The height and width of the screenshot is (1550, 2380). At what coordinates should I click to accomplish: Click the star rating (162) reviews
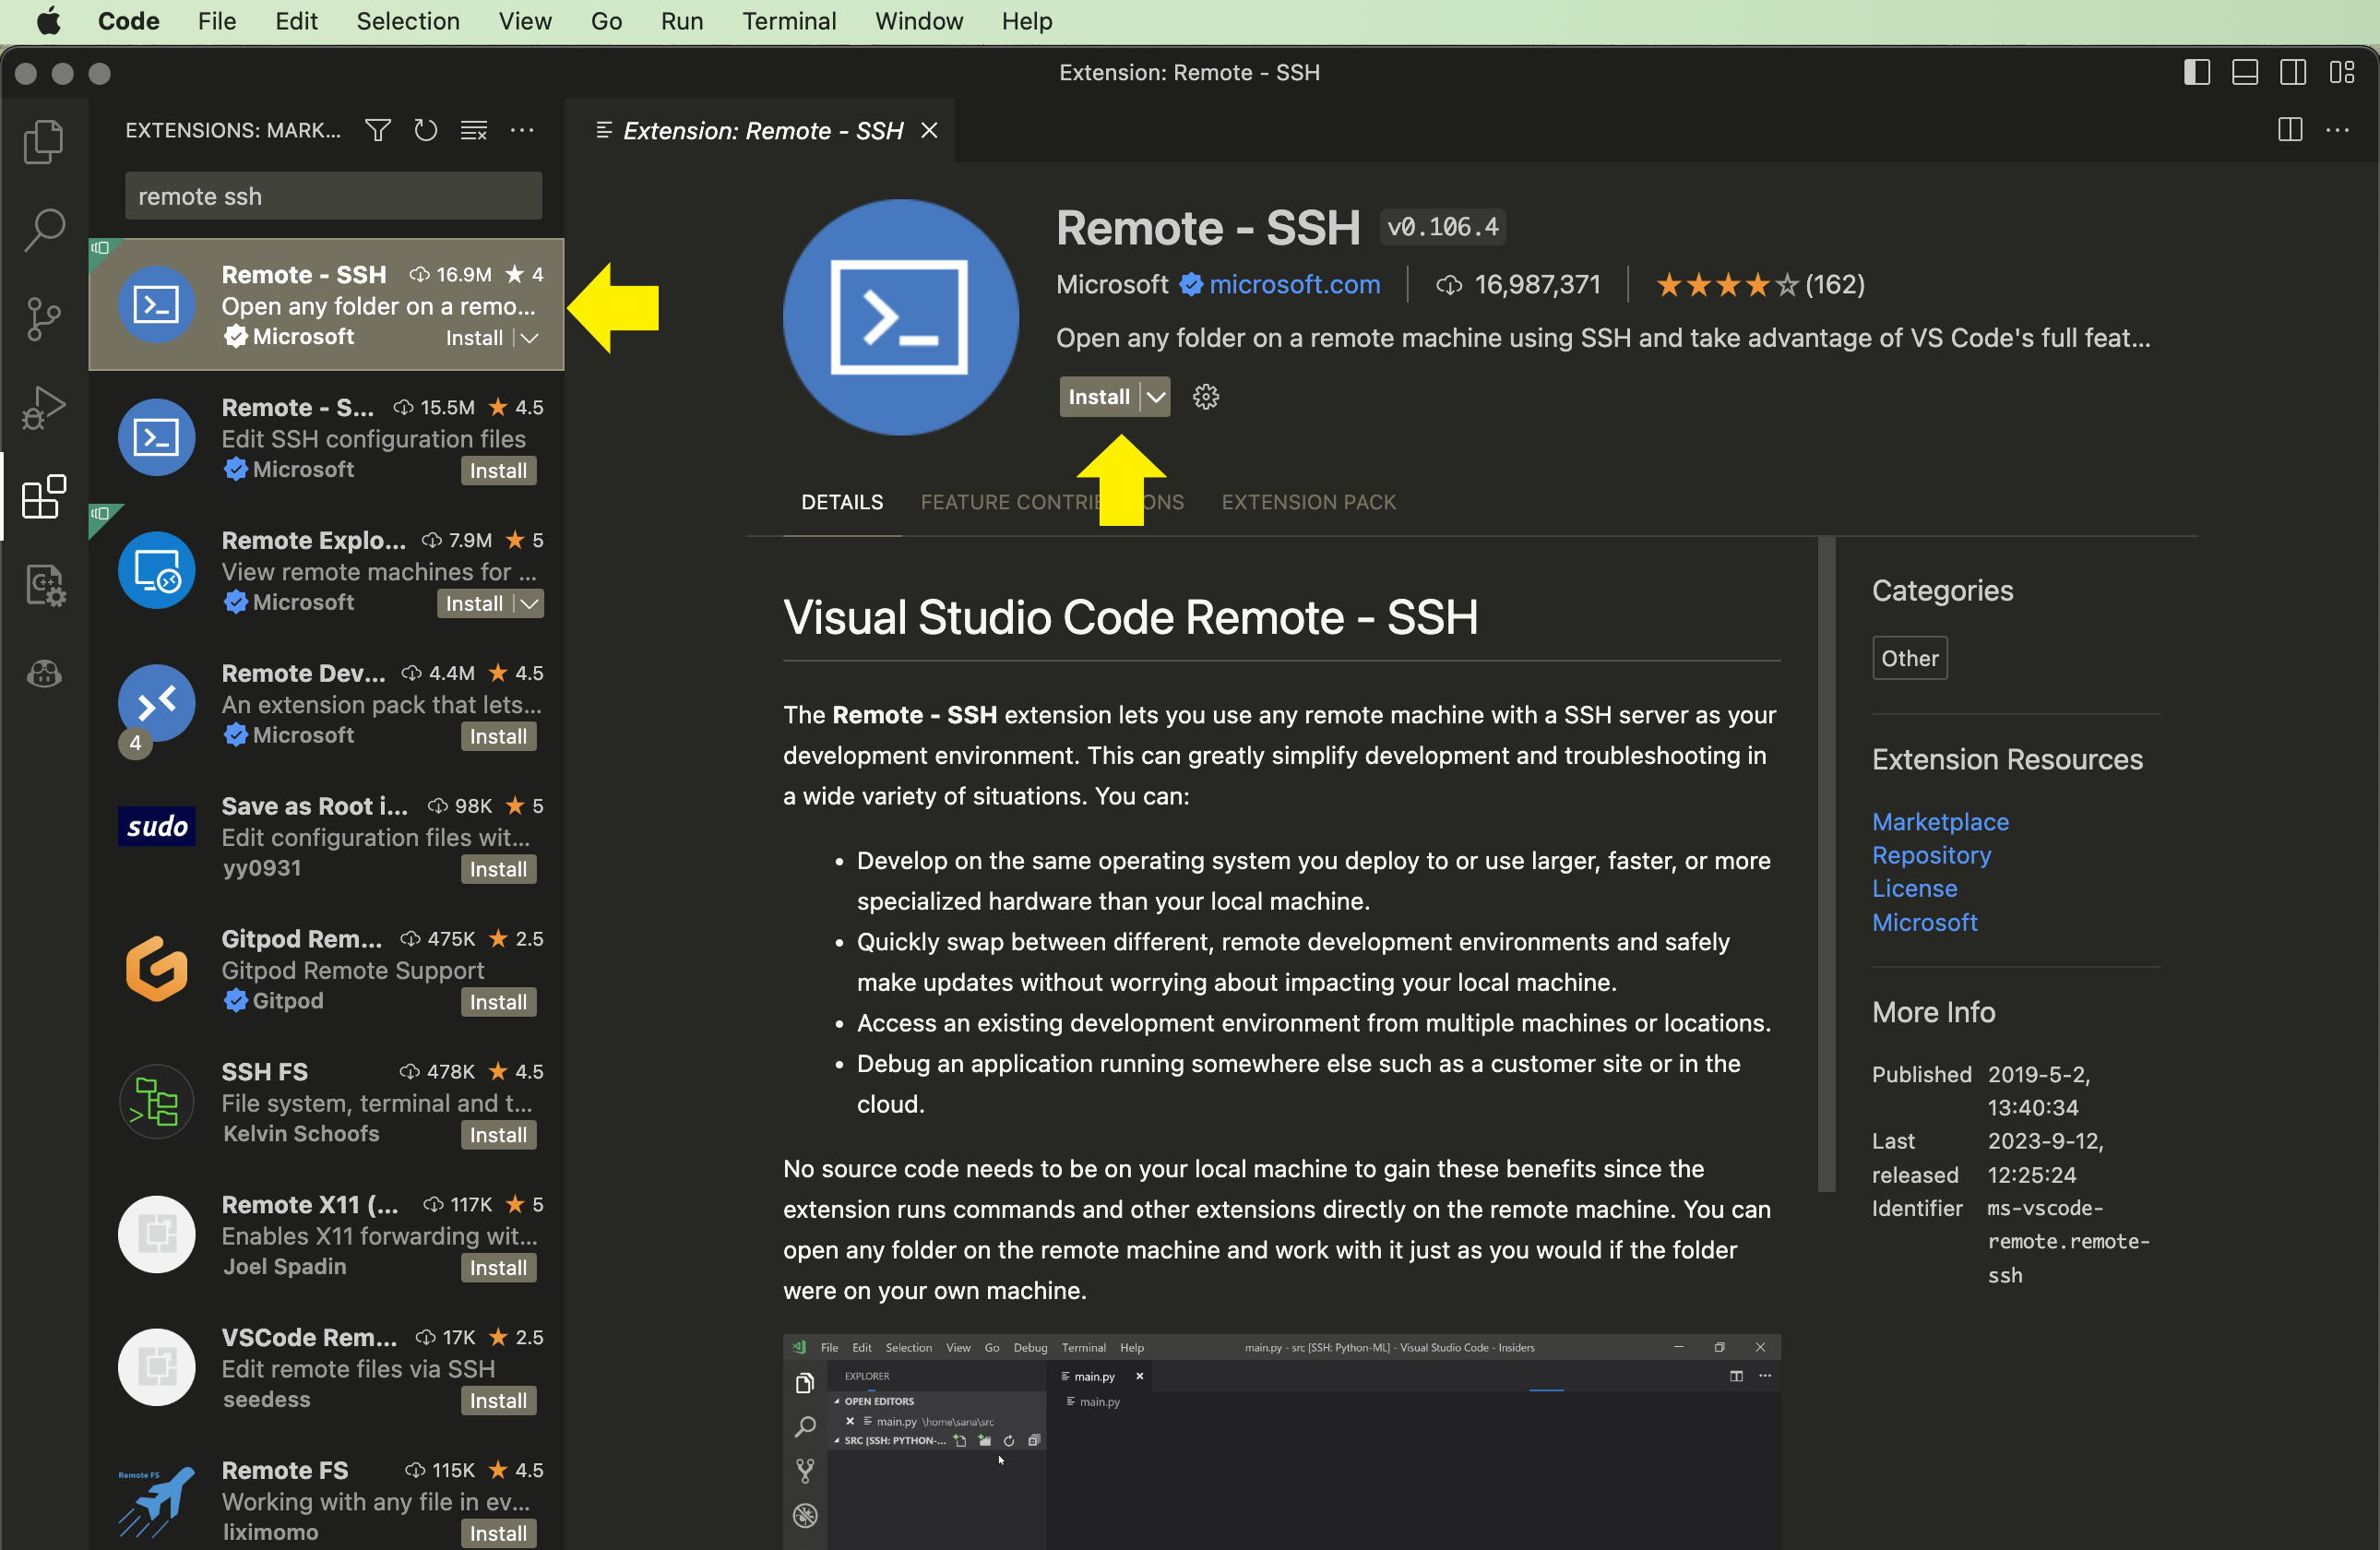tap(1759, 285)
